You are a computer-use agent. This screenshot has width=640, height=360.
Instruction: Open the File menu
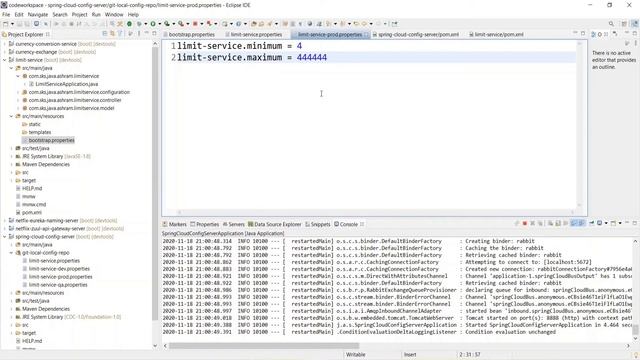(x=6, y=14)
